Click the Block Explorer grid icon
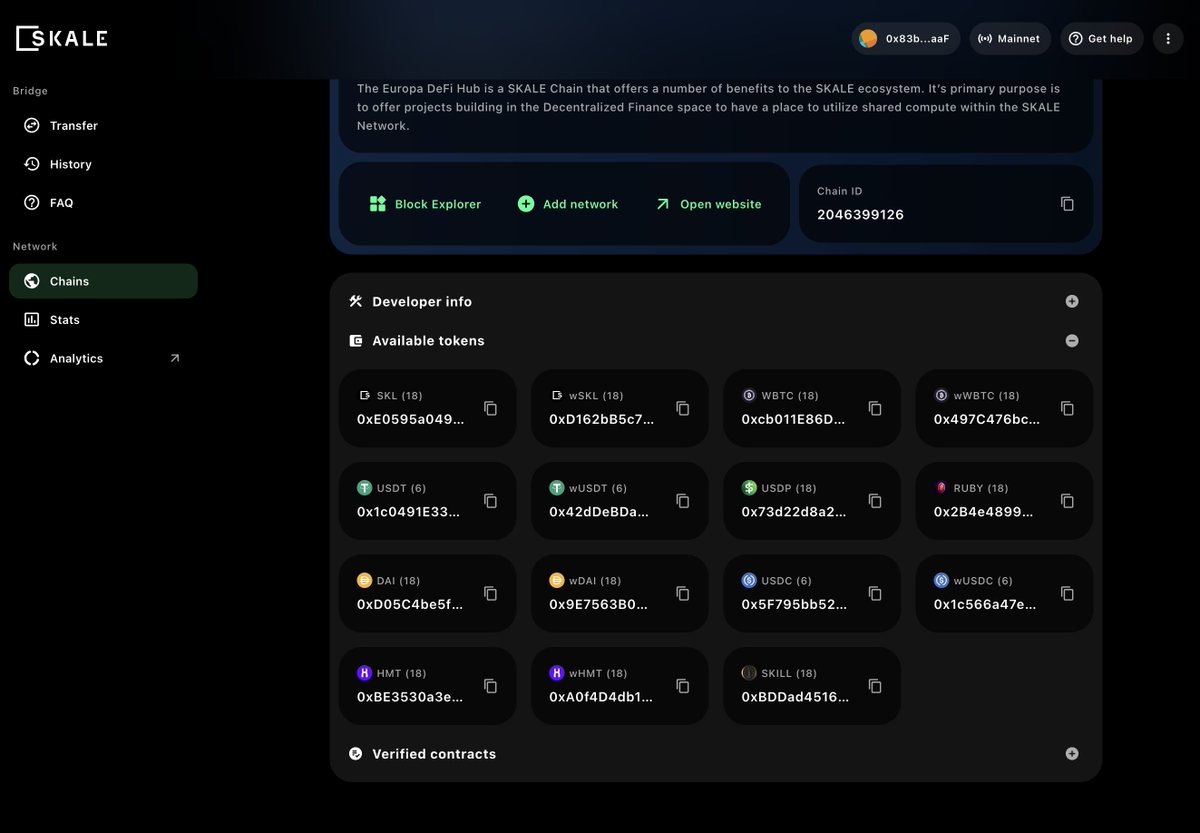Image resolution: width=1200 pixels, height=833 pixels. point(377,204)
